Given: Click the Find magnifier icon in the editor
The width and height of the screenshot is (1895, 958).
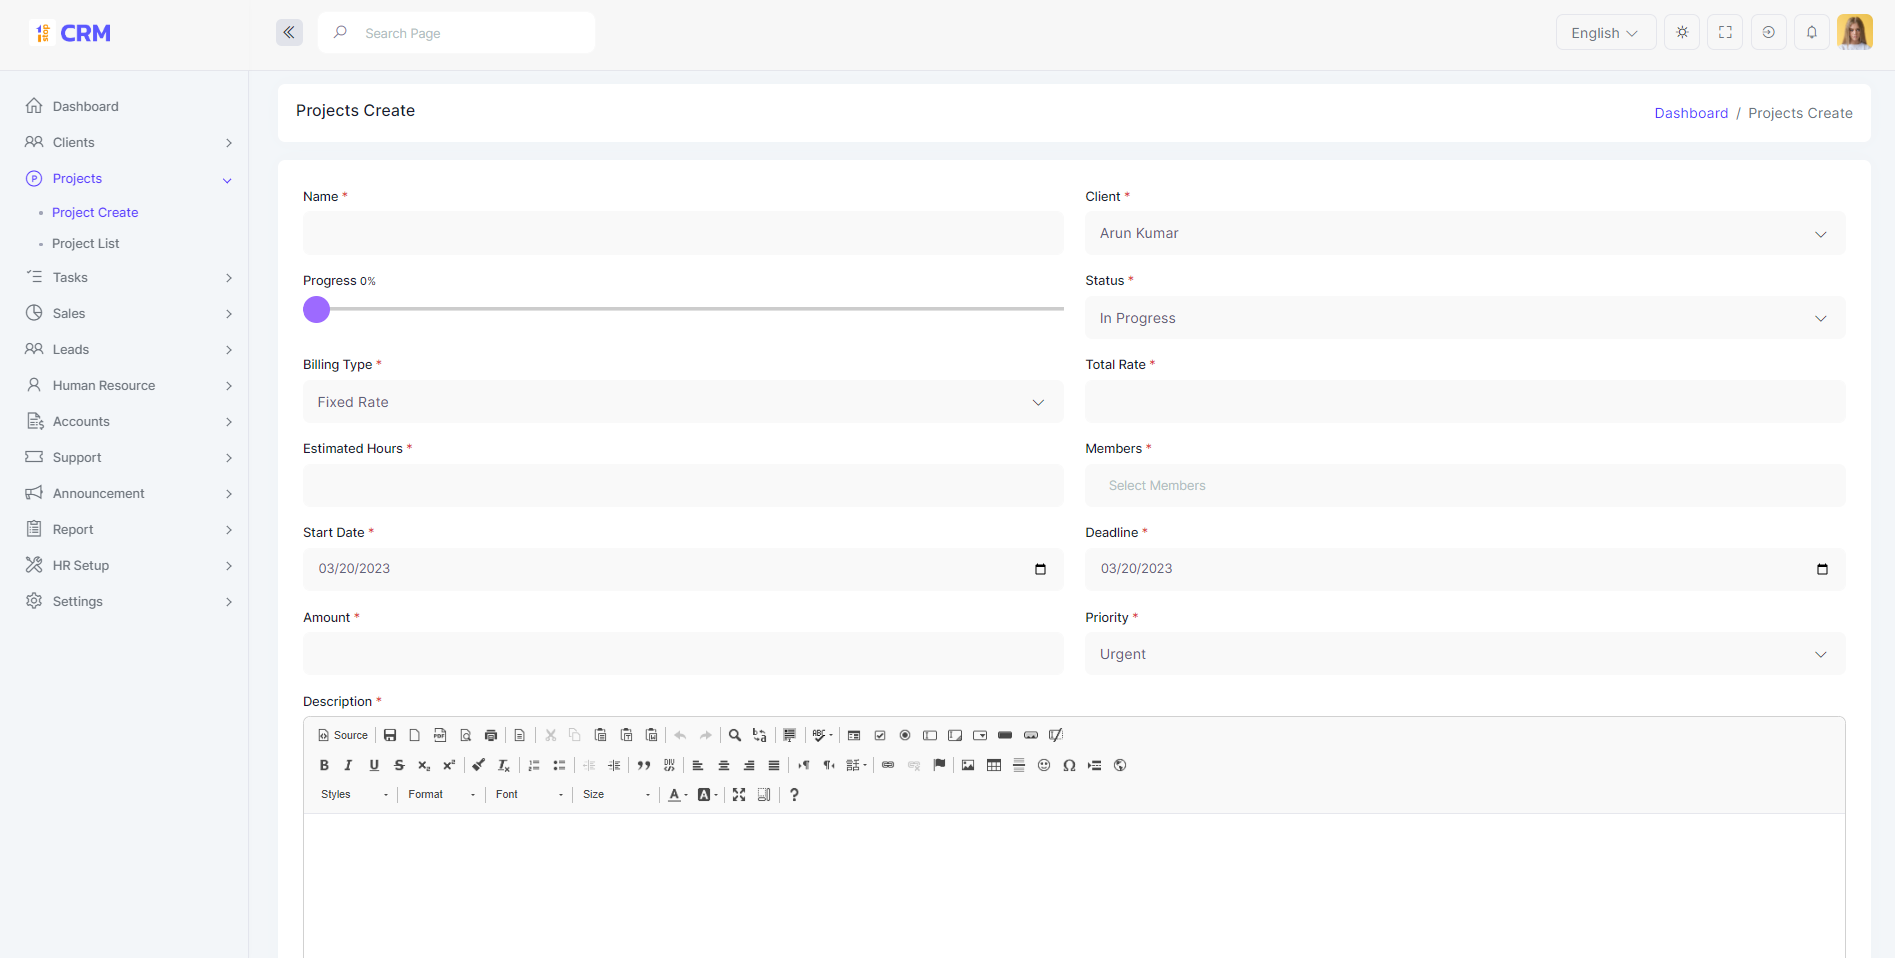Looking at the screenshot, I should point(735,735).
